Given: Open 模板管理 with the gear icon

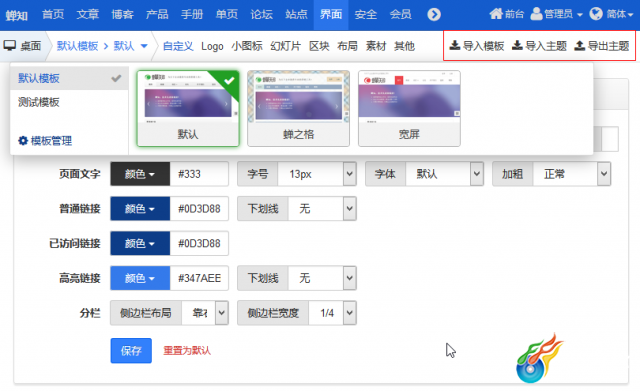Looking at the screenshot, I should [45, 141].
